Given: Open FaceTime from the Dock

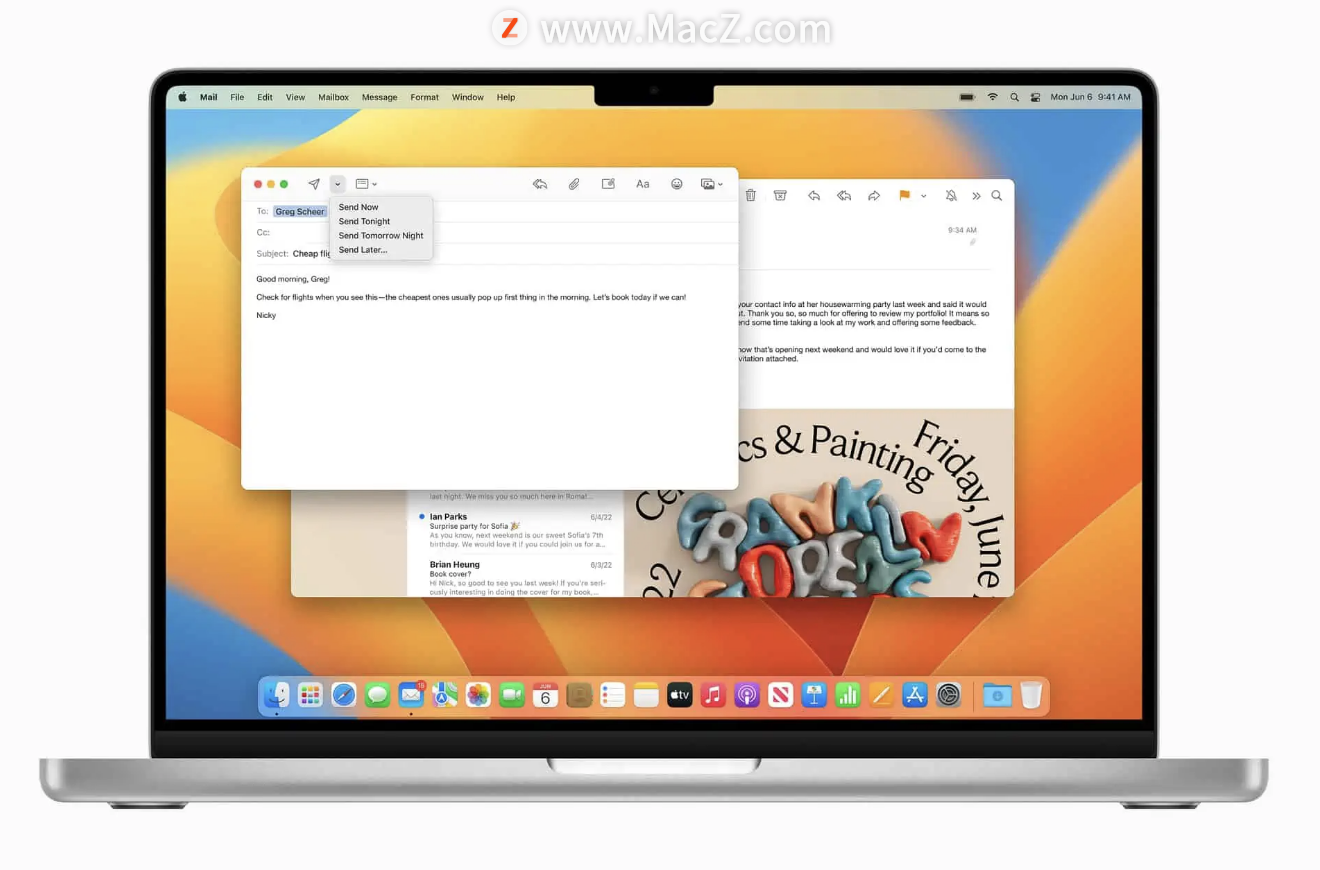Looking at the screenshot, I should coord(512,694).
